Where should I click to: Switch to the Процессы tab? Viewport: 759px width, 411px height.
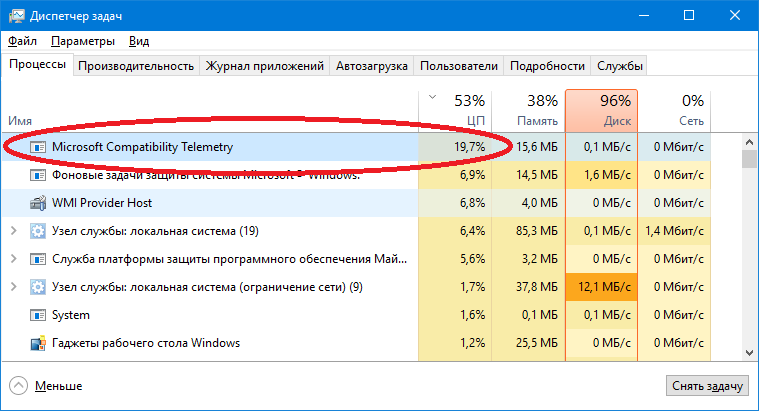pyautogui.click(x=37, y=64)
